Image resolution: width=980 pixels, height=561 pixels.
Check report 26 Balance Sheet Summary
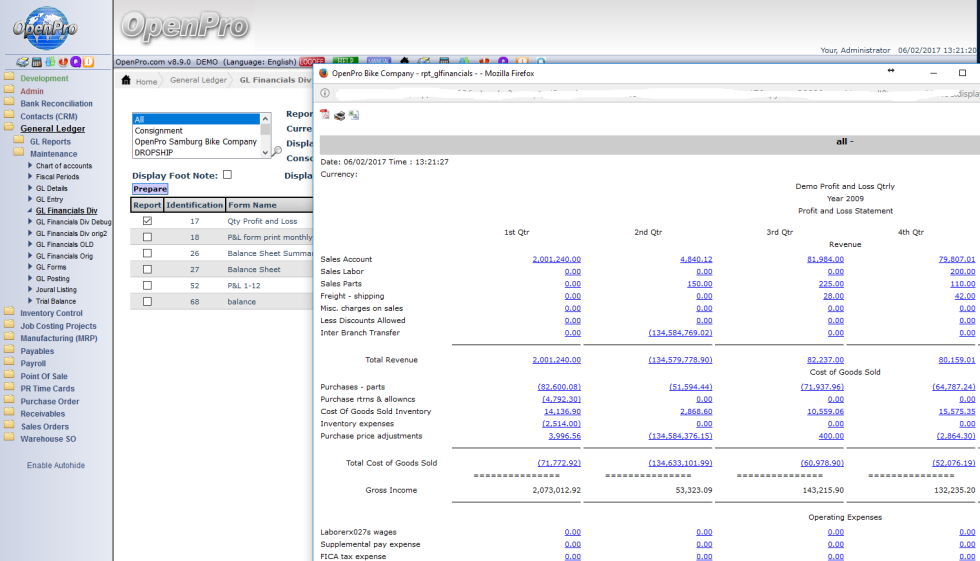pos(148,254)
